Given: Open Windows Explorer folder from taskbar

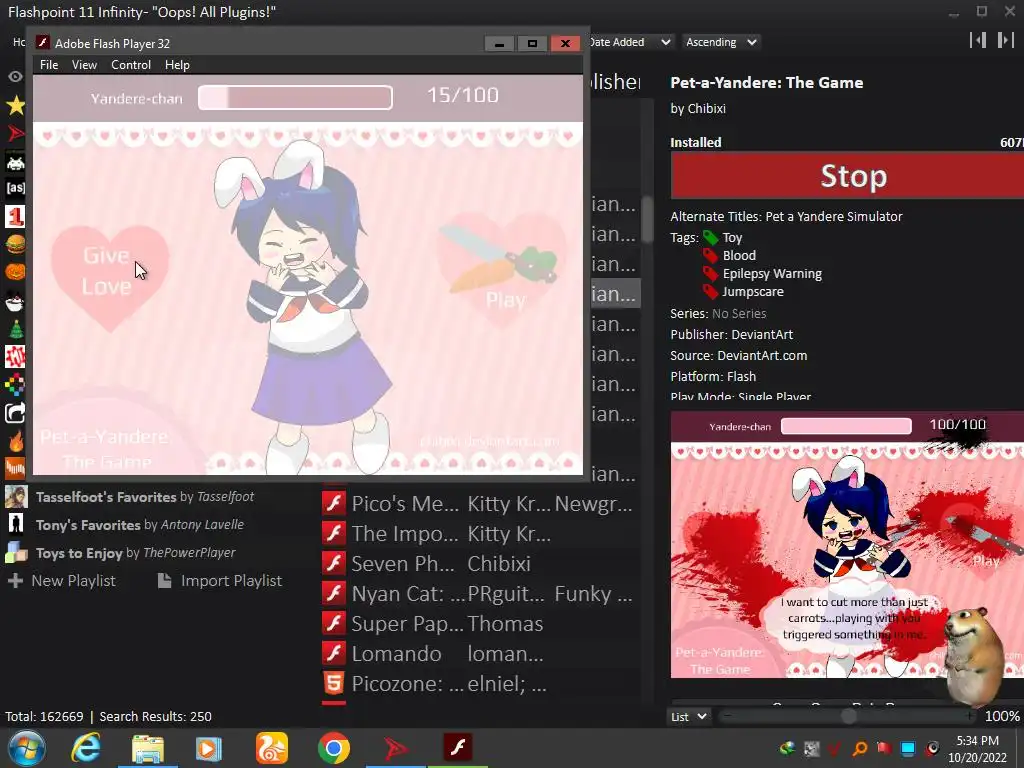Looking at the screenshot, I should coord(148,748).
